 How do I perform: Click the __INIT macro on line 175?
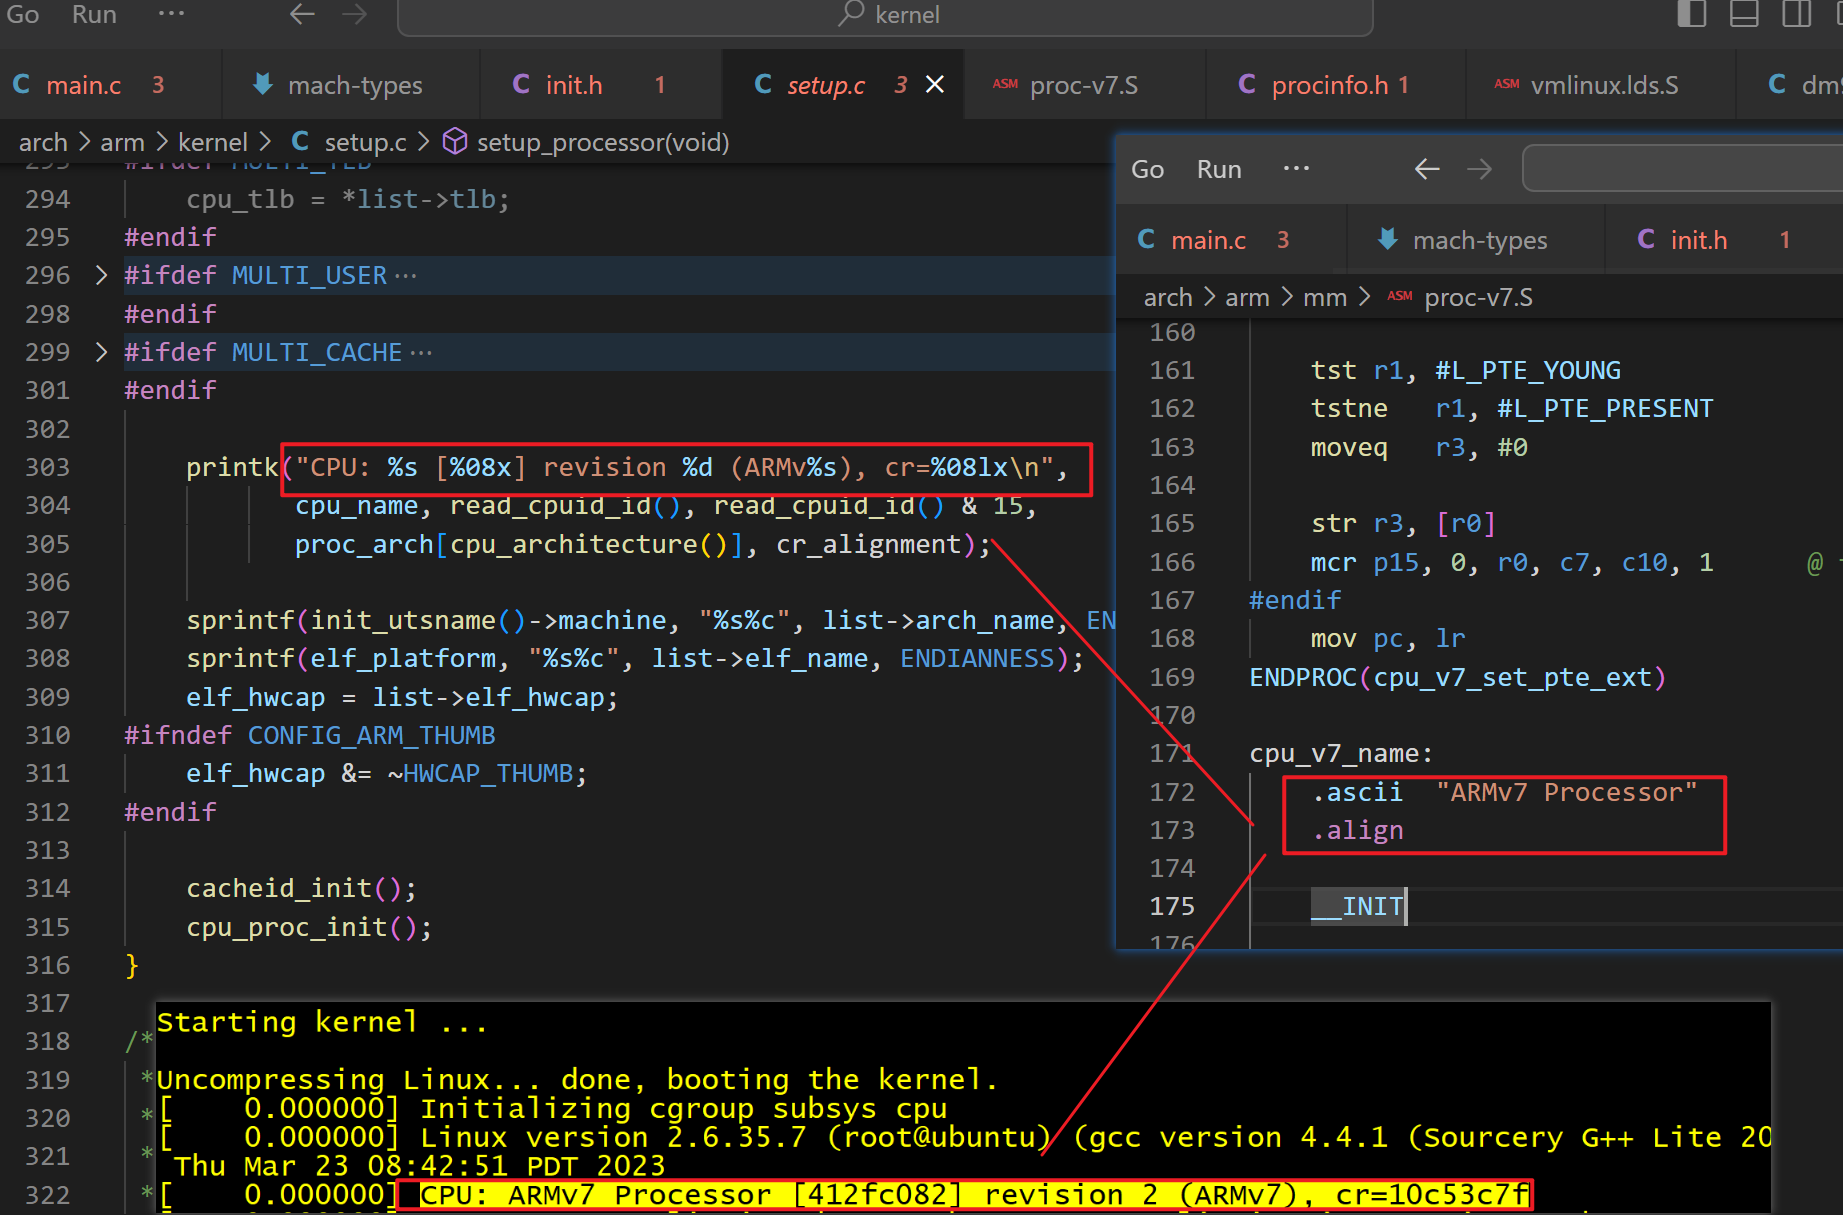(x=1358, y=906)
